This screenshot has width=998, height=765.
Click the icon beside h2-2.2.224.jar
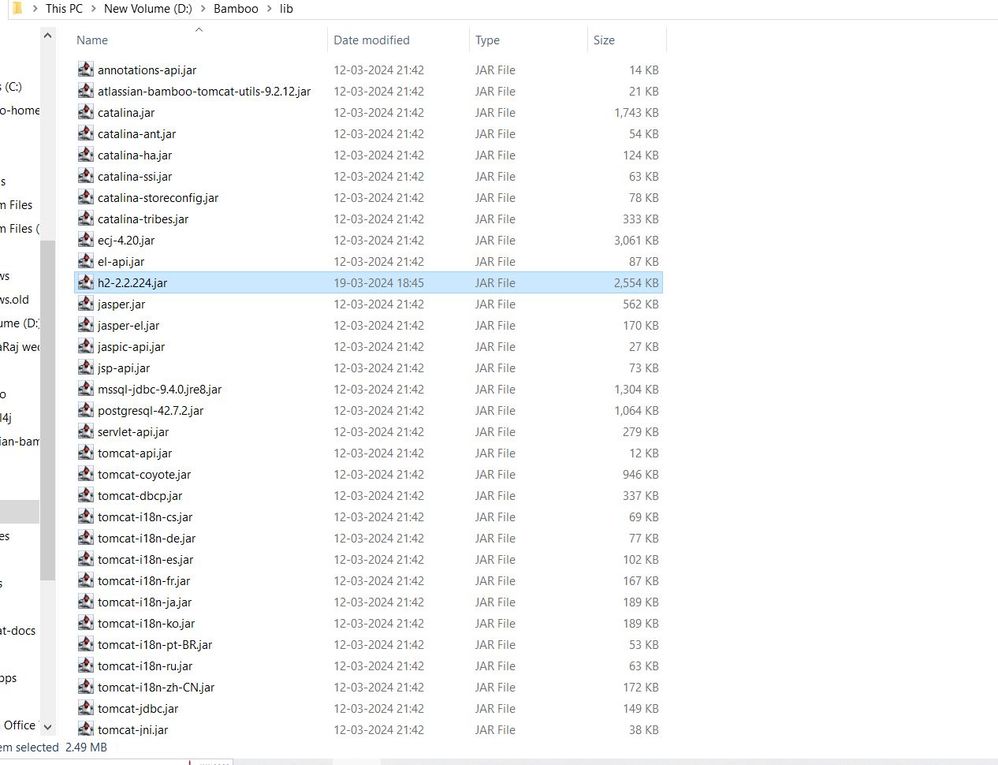click(85, 282)
